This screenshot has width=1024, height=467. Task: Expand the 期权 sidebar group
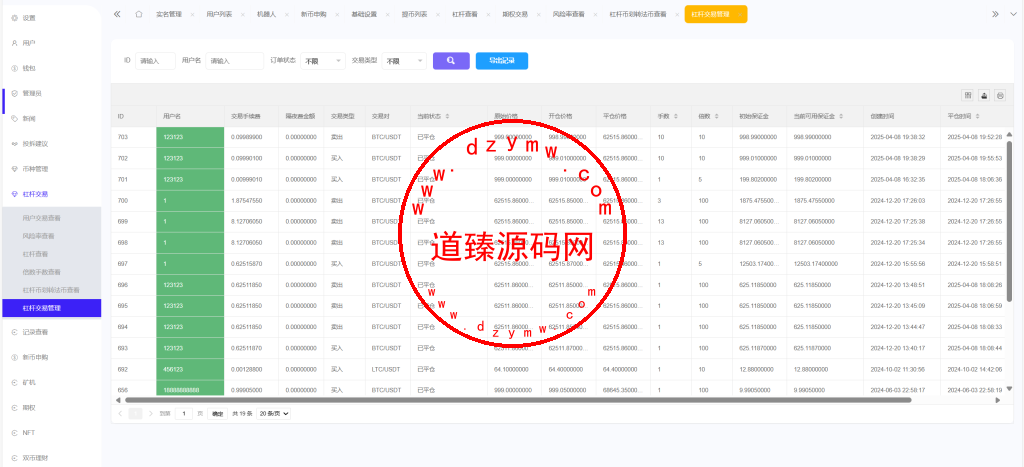pyautogui.click(x=50, y=408)
